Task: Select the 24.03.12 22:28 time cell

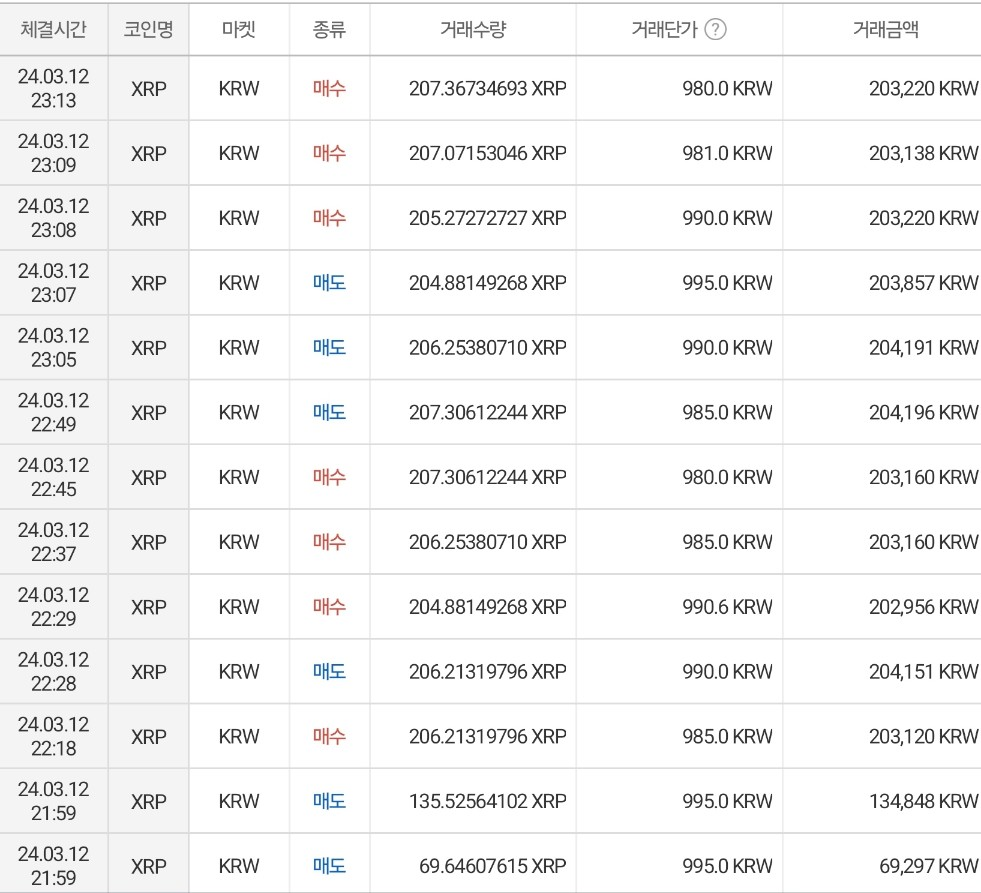Action: [54, 671]
